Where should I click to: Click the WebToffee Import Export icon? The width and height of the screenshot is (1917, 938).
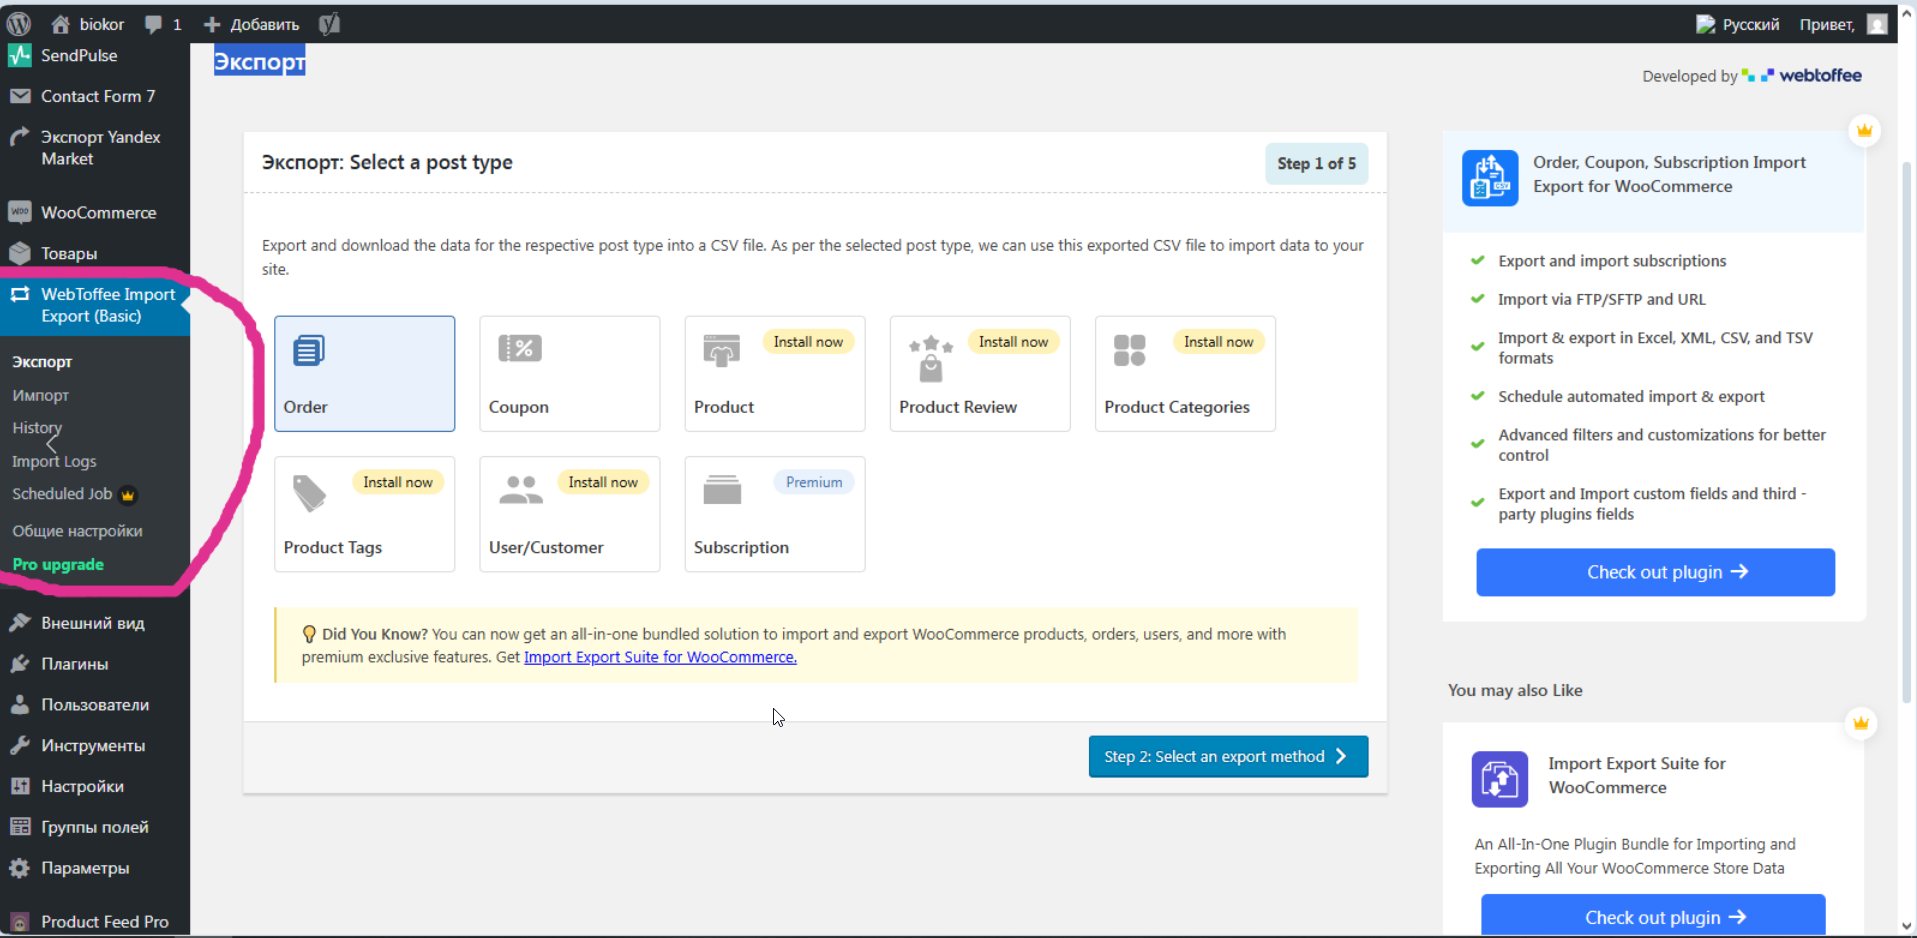[20, 294]
